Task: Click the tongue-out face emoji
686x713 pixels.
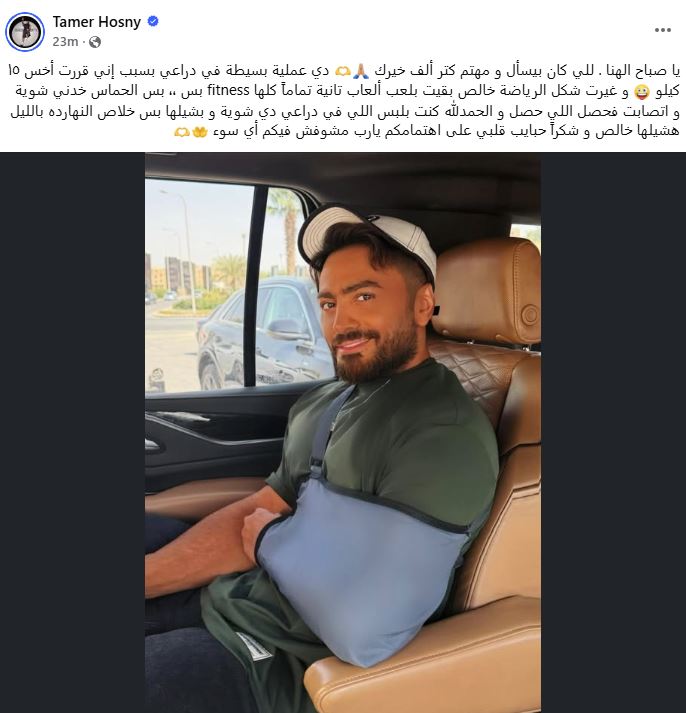Action: click(x=641, y=92)
